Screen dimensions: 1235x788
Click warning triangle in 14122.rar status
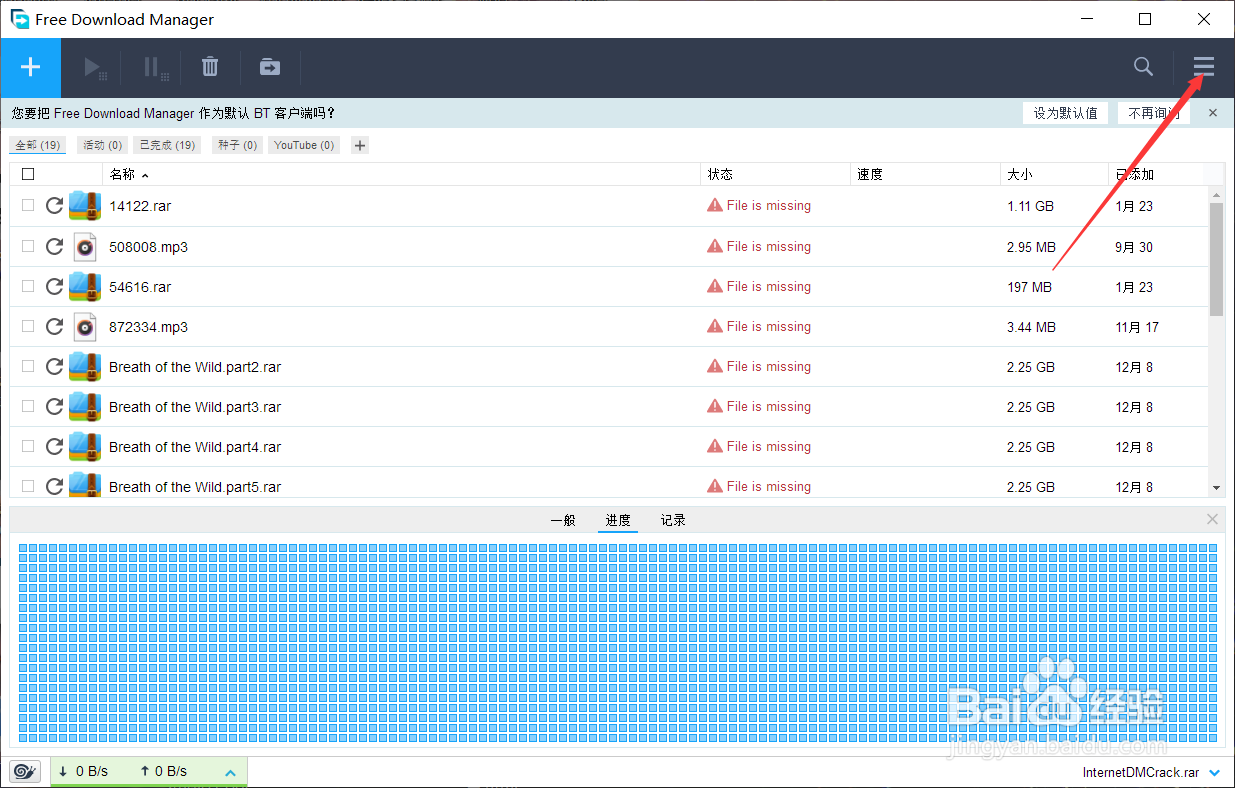pyautogui.click(x=714, y=205)
